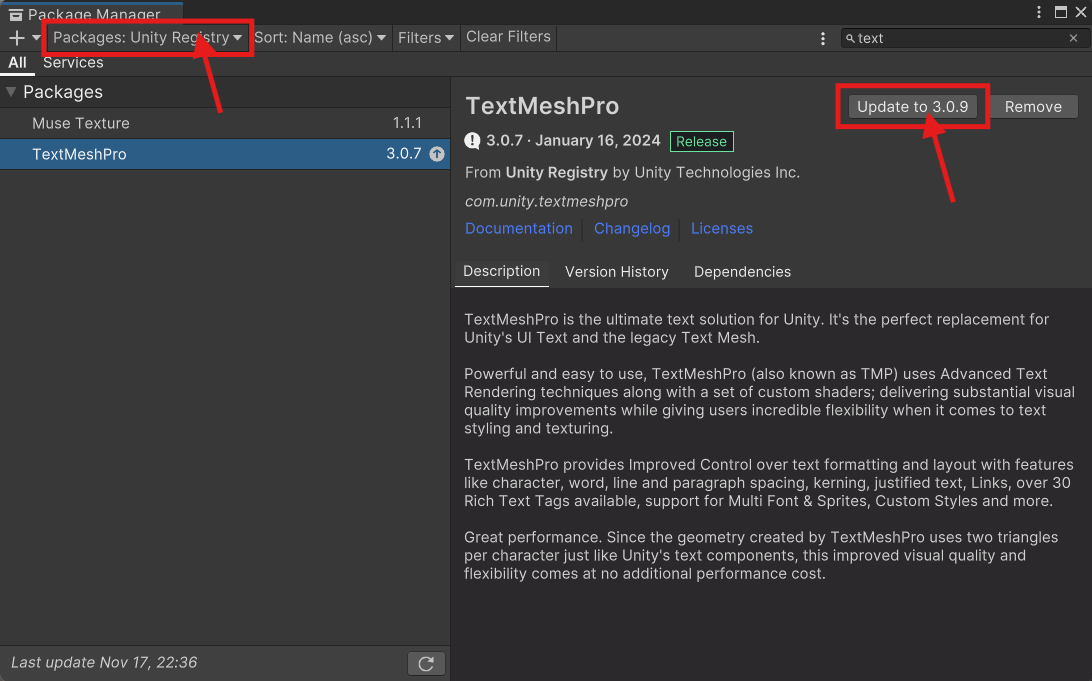Click the Remove button
This screenshot has height=681, width=1092.
[1033, 107]
